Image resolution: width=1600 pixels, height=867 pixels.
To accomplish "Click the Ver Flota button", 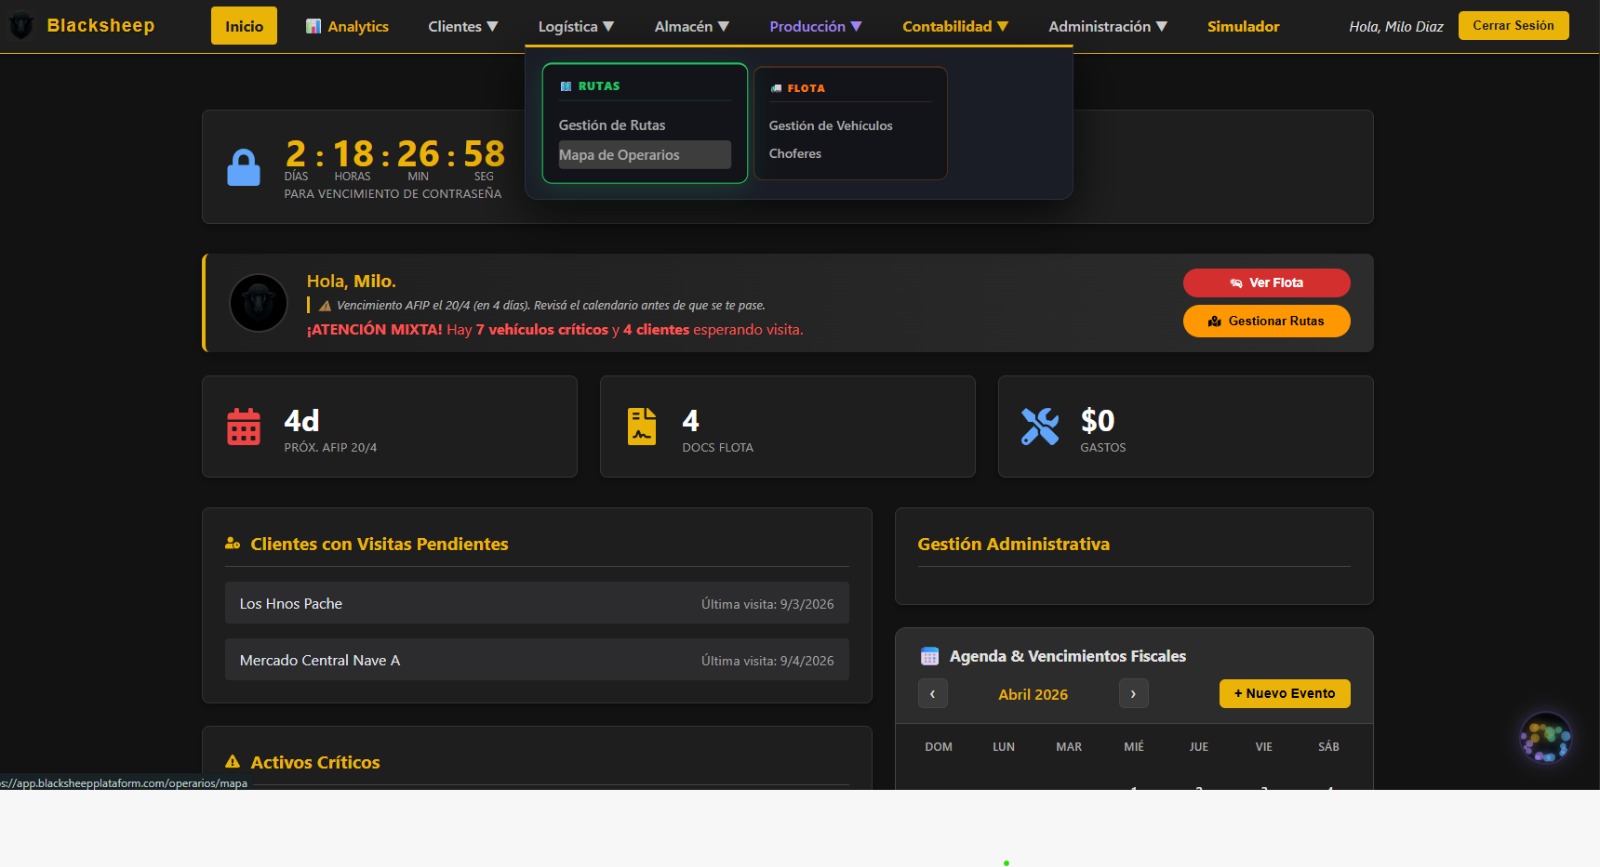I will 1266,283.
